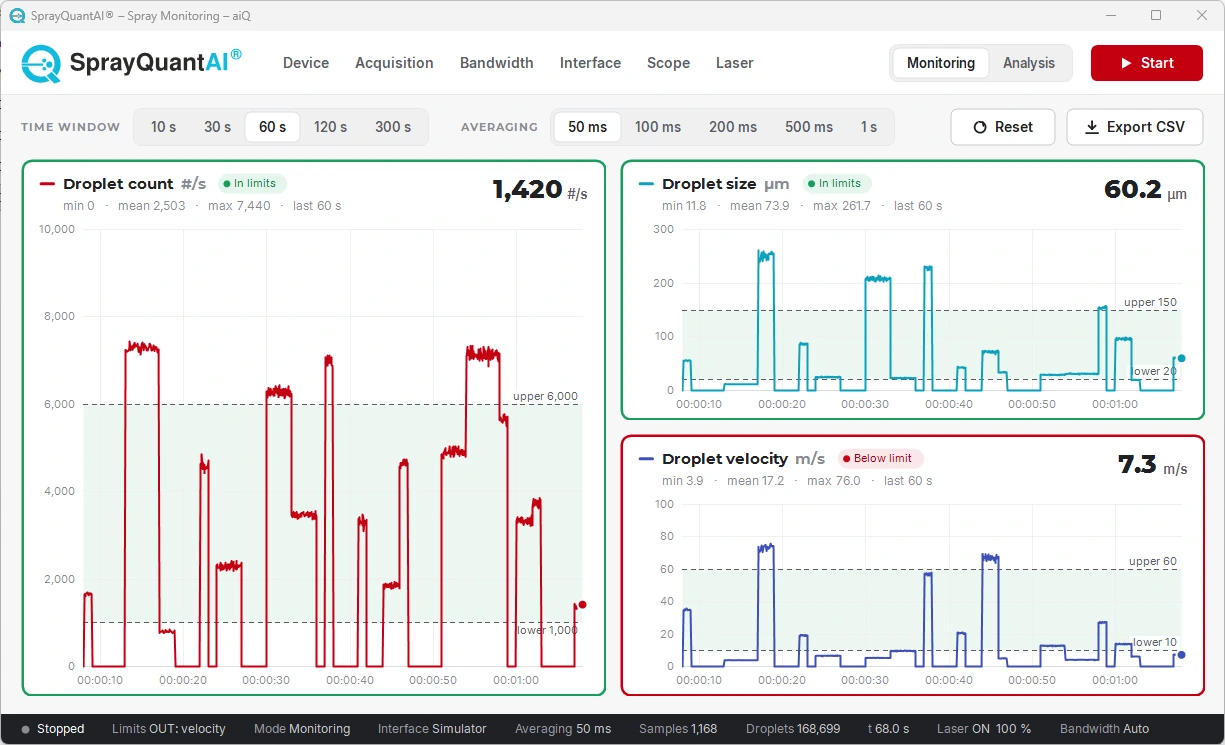The width and height of the screenshot is (1225, 745).
Task: Click the upper 6,000 limit label
Action: pyautogui.click(x=545, y=396)
